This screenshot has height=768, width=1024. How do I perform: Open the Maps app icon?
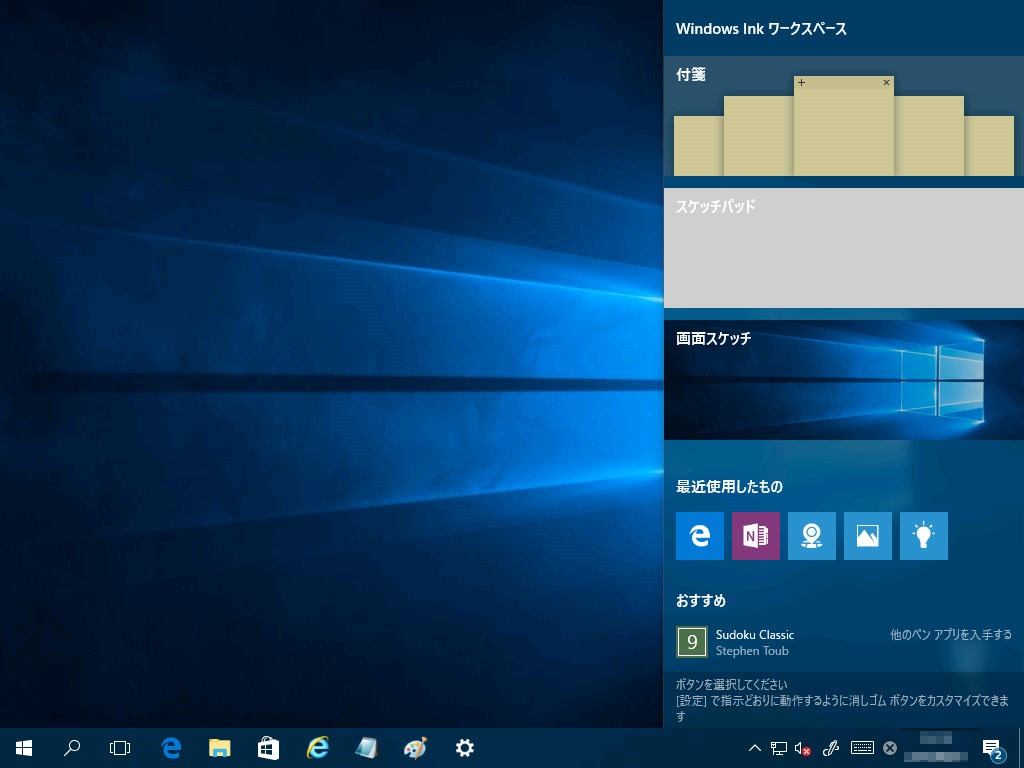point(811,536)
